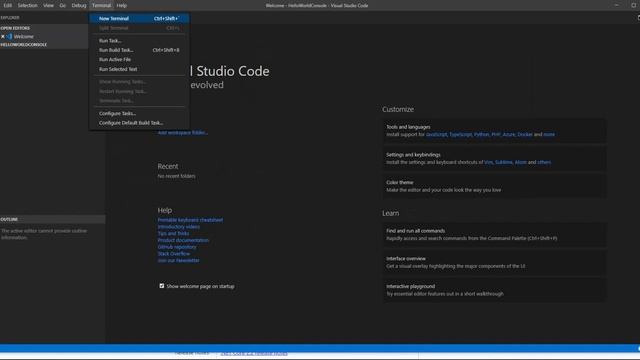640x360 pixels.
Task: Click others link under Settings and keybindings
Action: click(x=544, y=162)
